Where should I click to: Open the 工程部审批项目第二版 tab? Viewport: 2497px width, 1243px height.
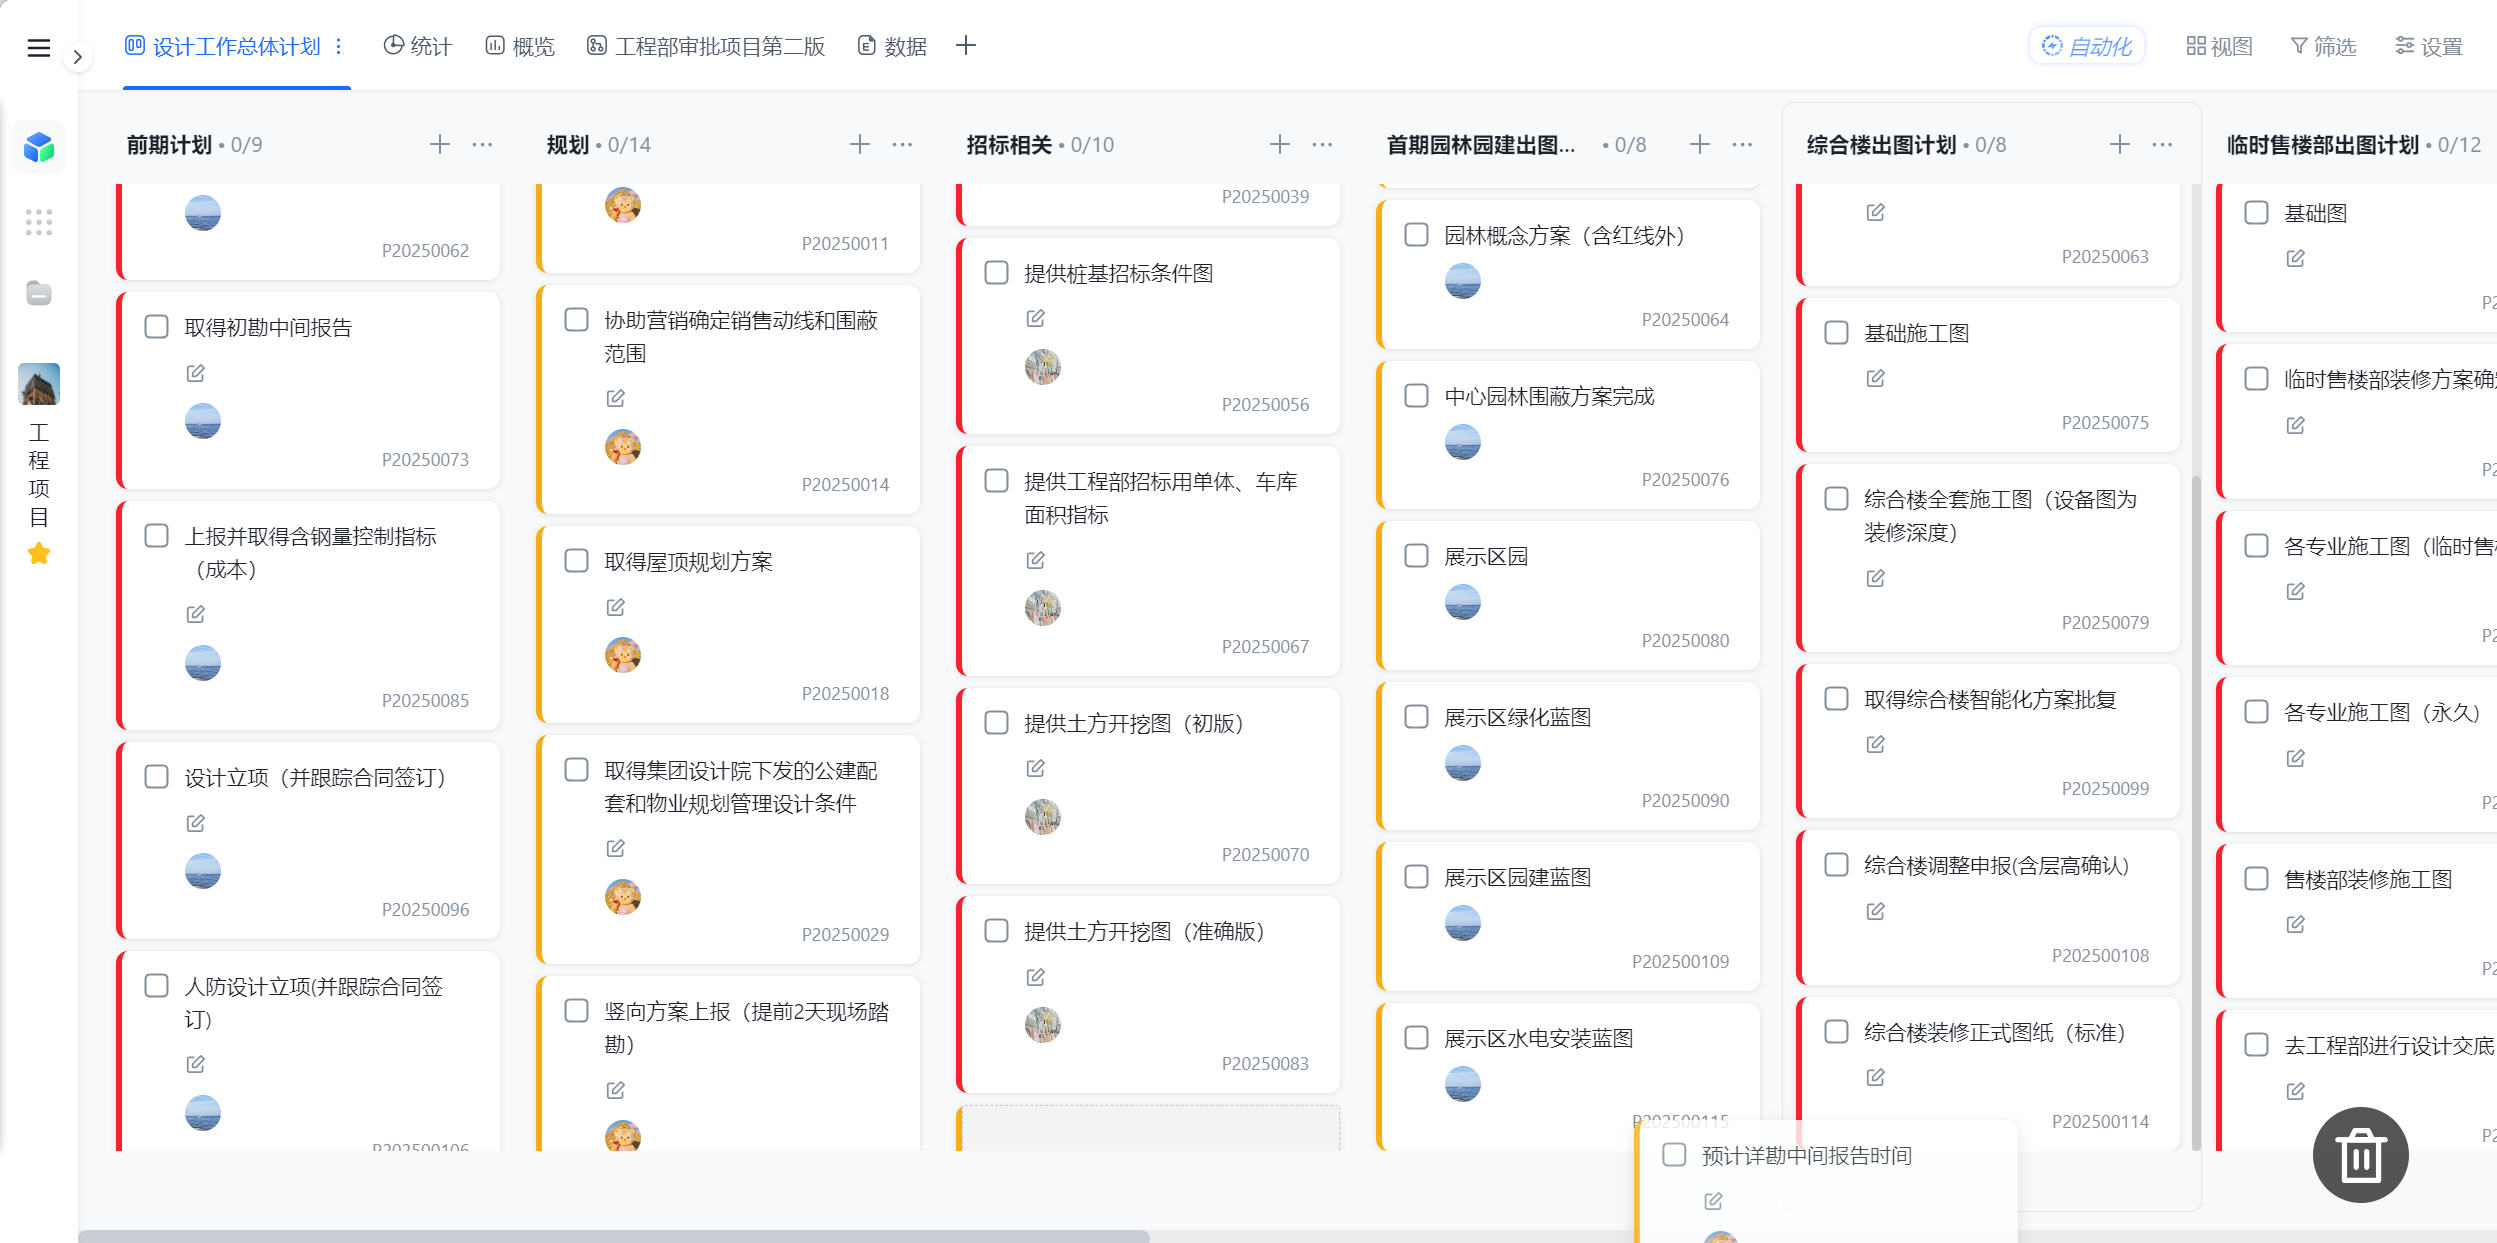[706, 46]
